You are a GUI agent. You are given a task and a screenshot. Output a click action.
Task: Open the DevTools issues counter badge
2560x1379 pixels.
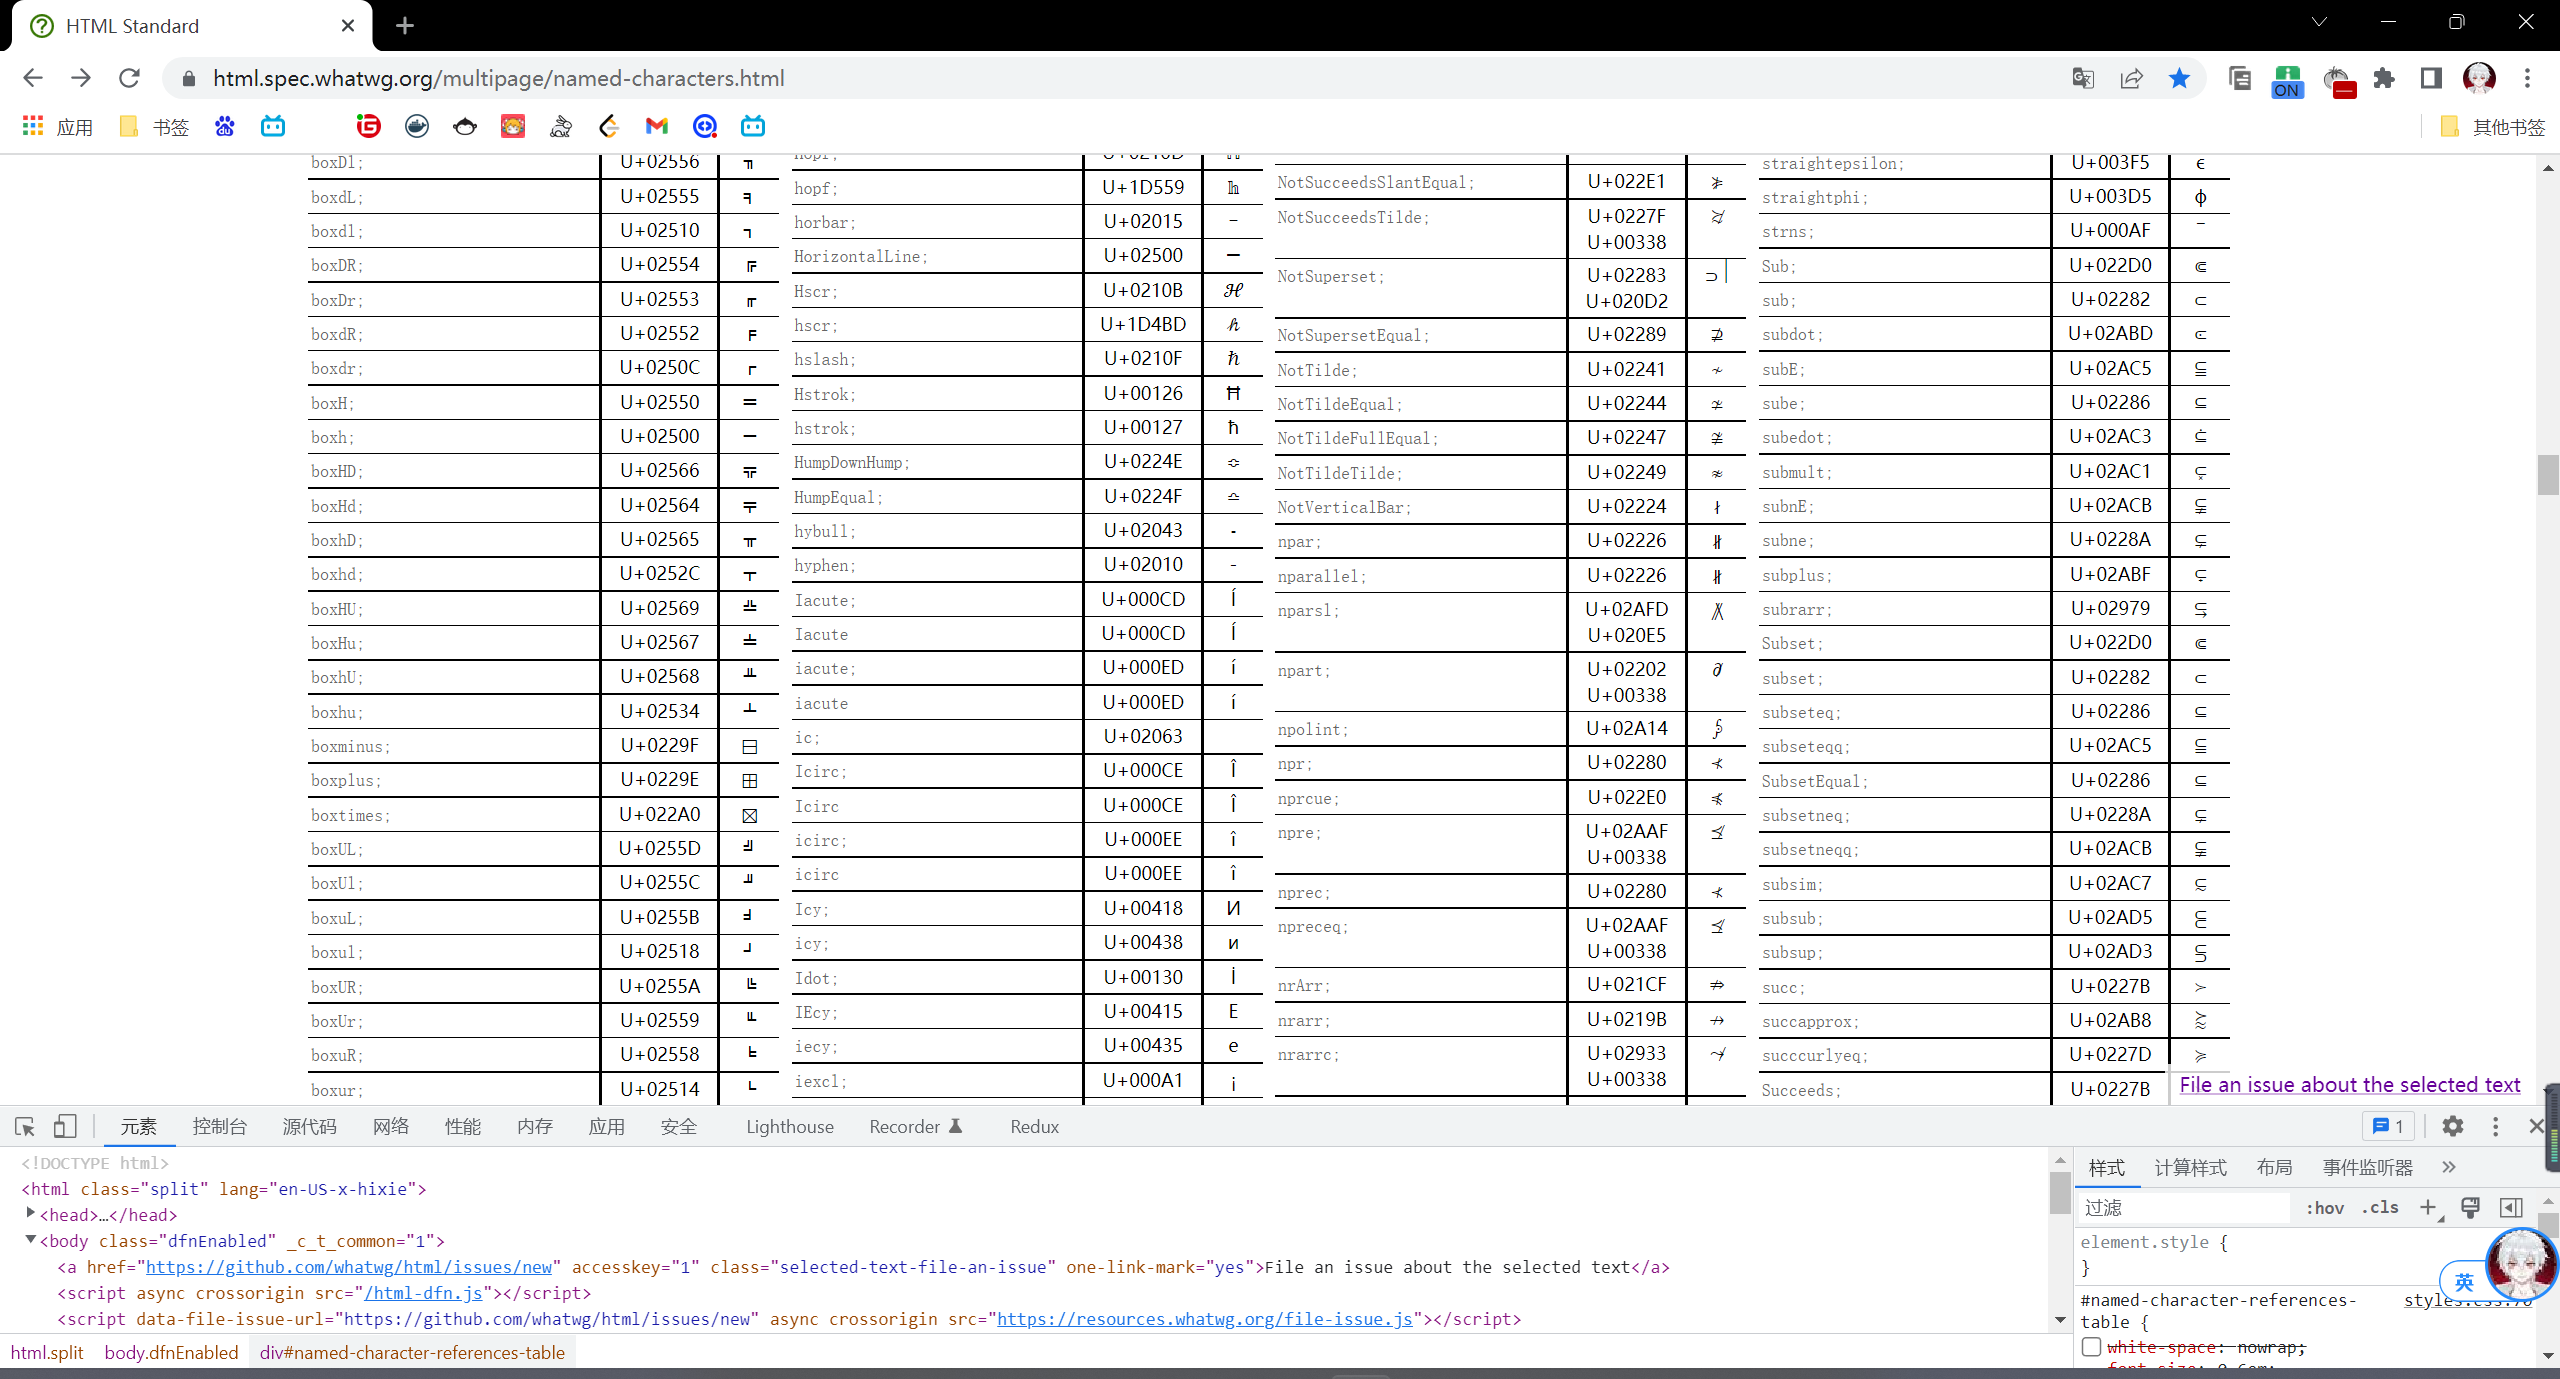2388,1127
